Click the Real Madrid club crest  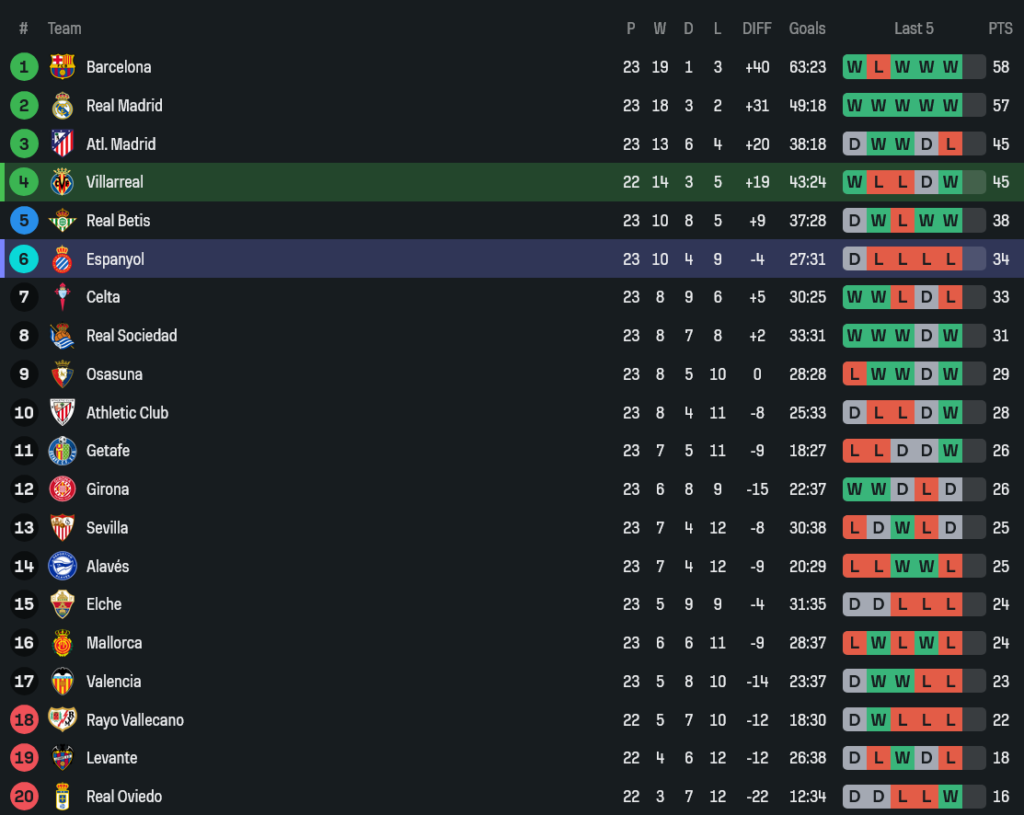point(62,105)
